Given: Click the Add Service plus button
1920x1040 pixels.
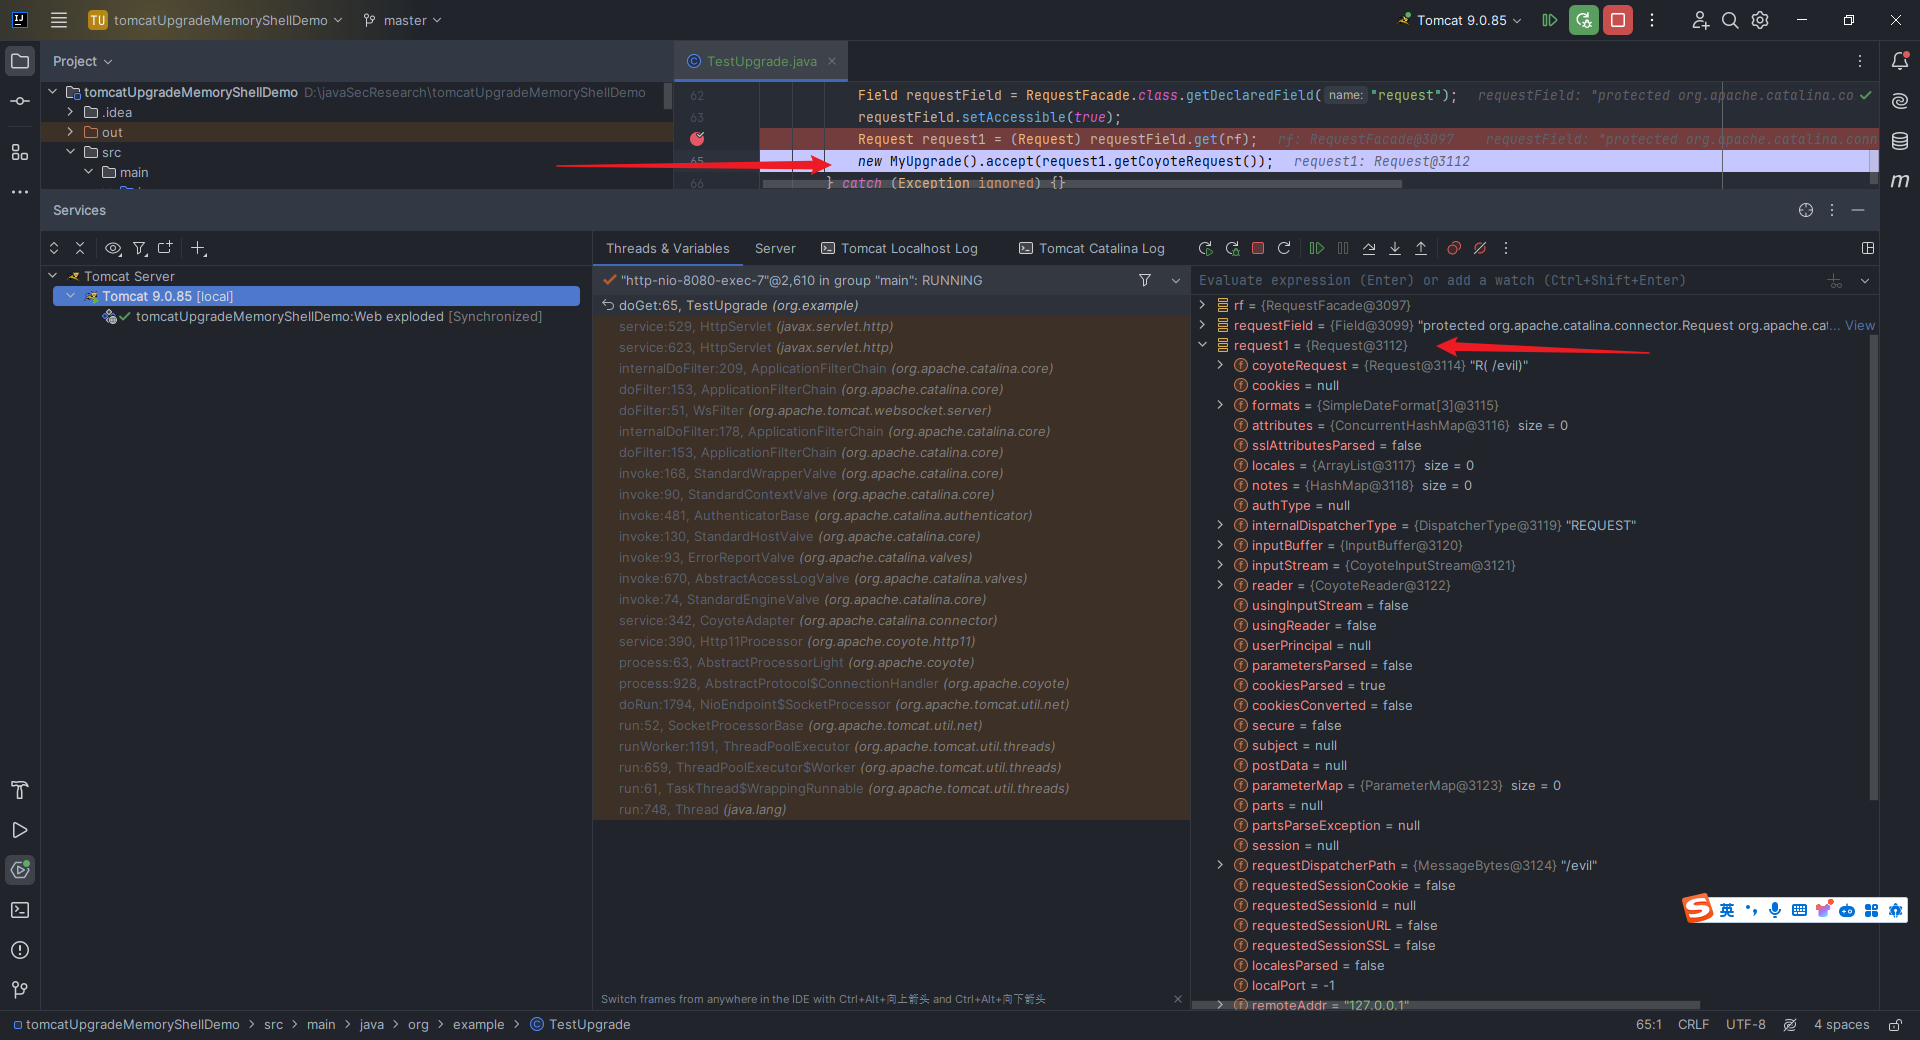Looking at the screenshot, I should [x=198, y=248].
